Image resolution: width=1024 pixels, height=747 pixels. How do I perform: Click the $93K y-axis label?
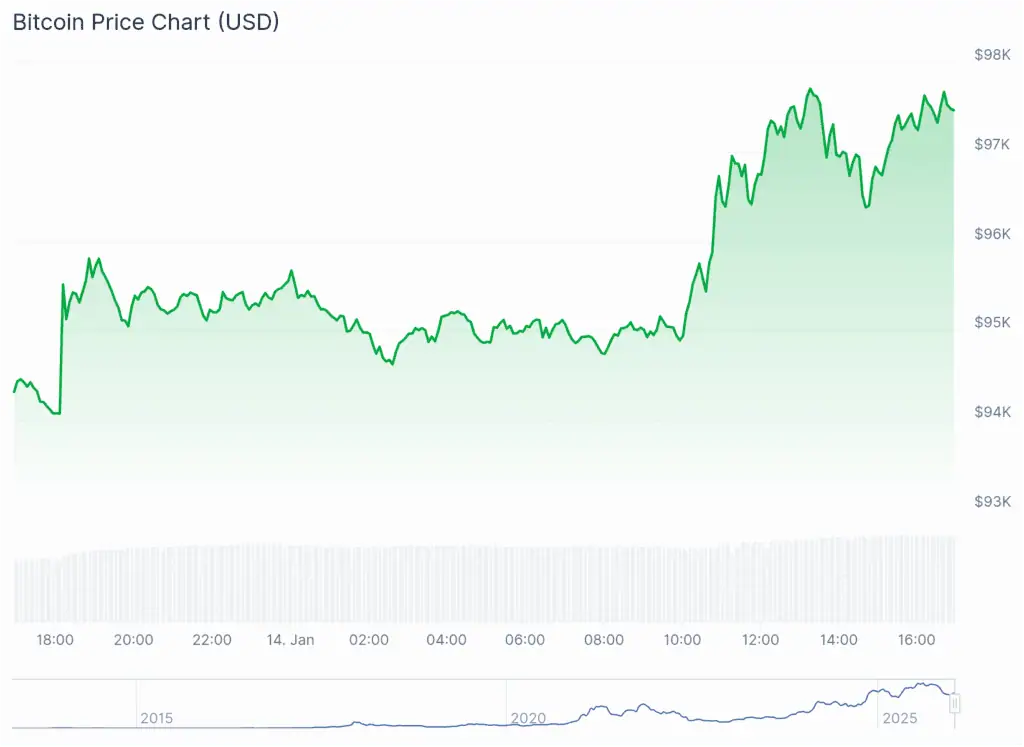click(991, 501)
